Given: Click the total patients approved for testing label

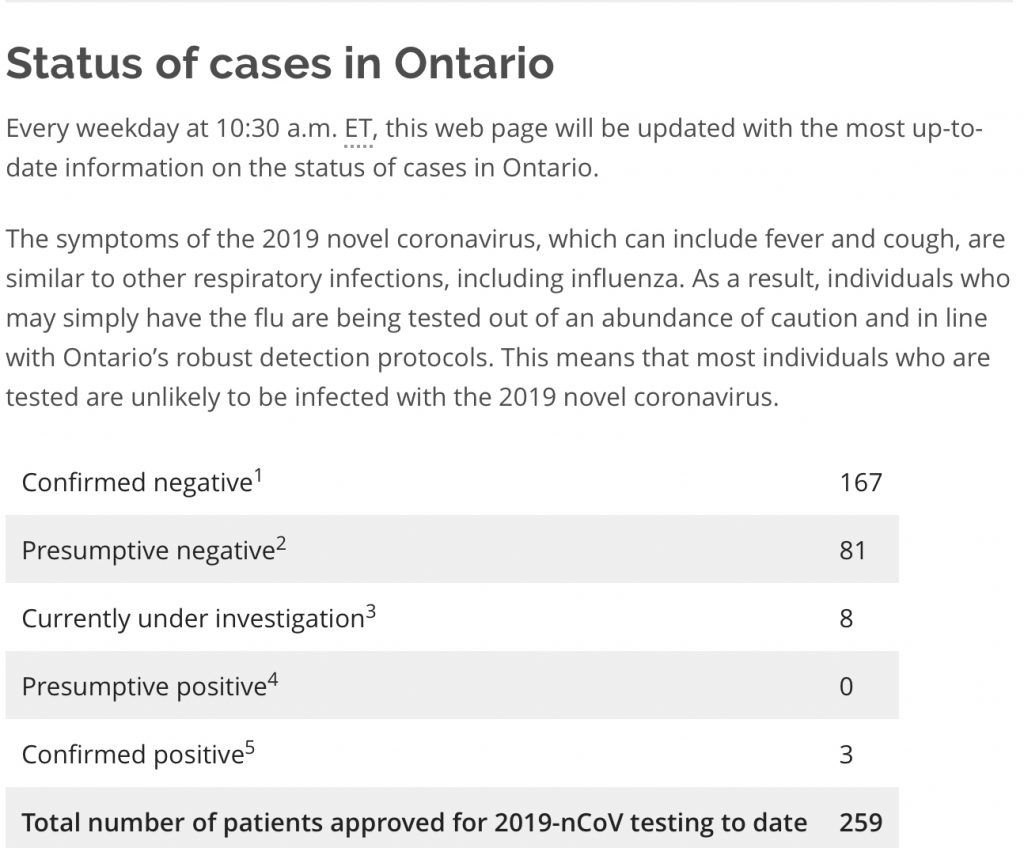Looking at the screenshot, I should (414, 823).
